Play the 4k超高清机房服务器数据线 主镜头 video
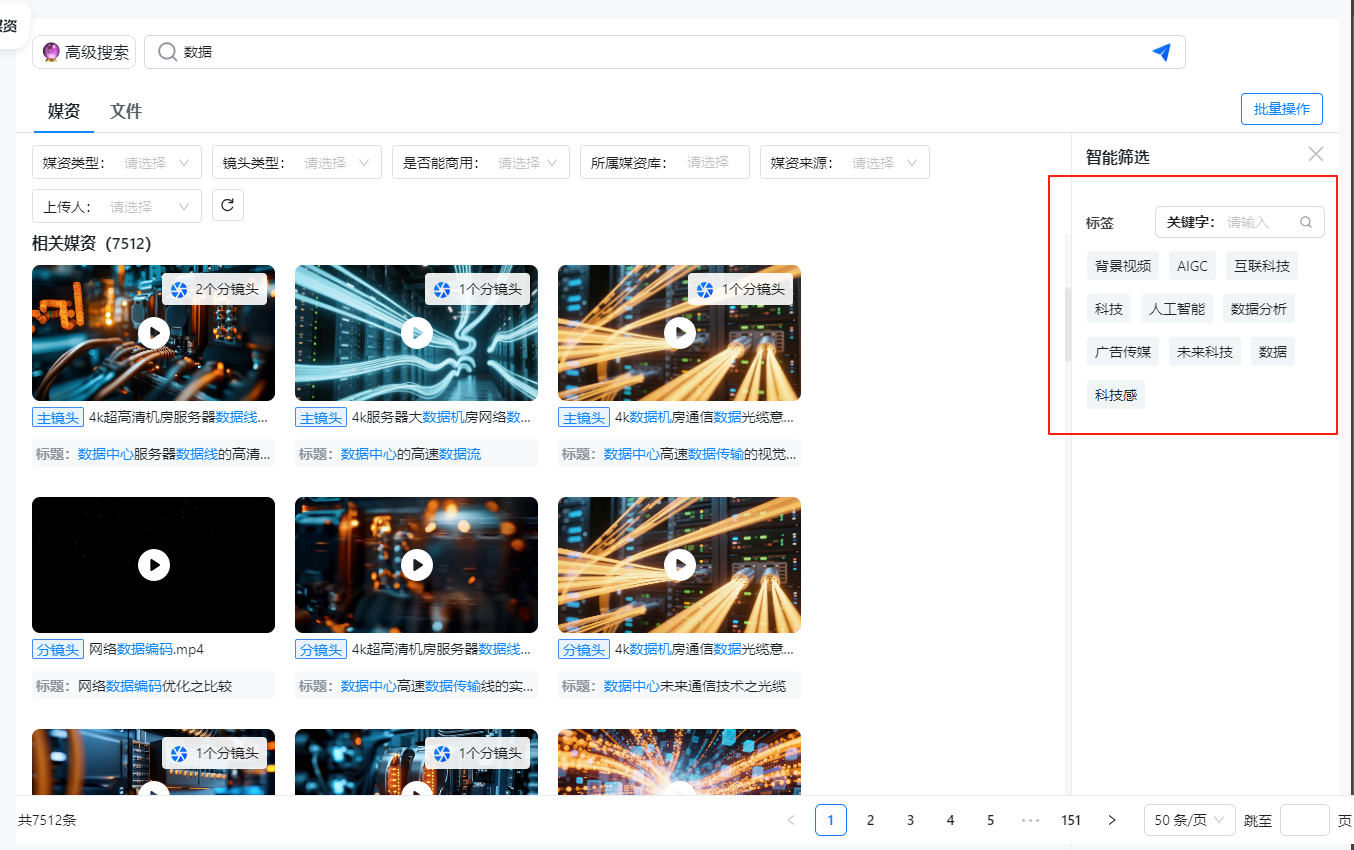The image size is (1354, 850). [x=153, y=333]
